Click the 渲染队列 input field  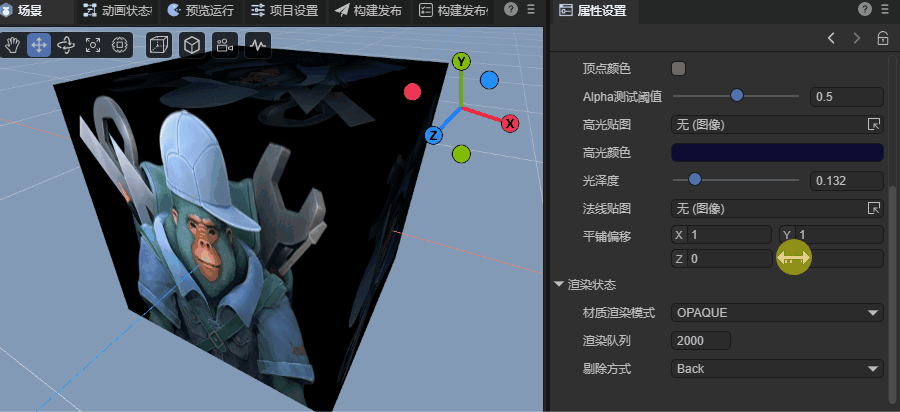tap(700, 341)
